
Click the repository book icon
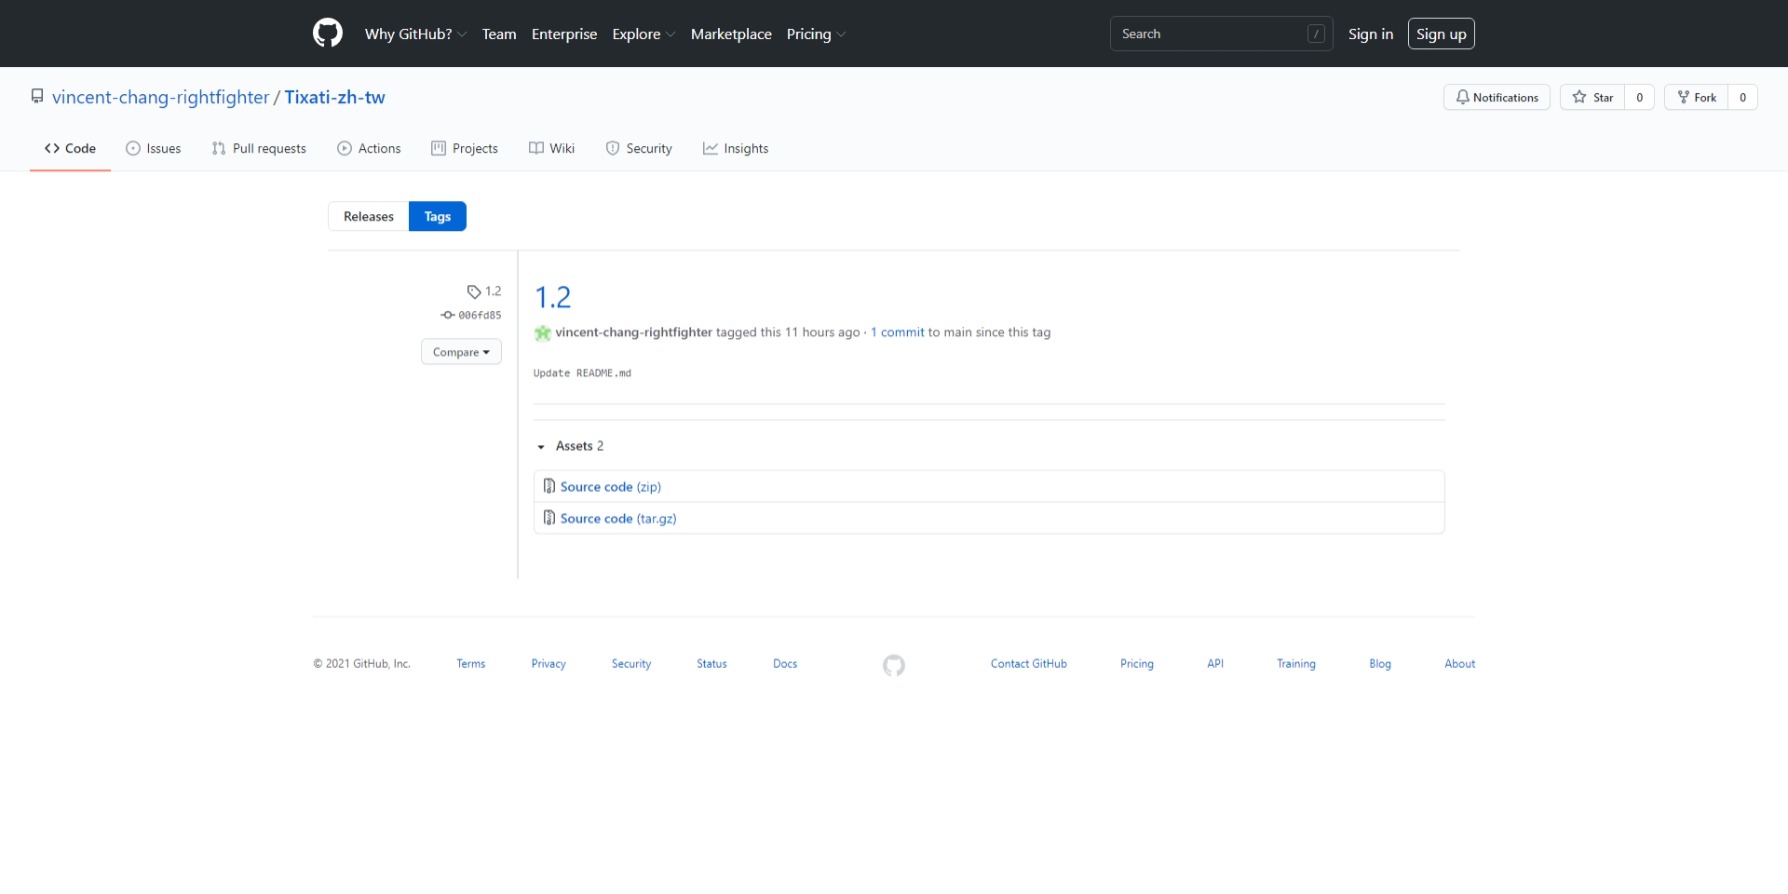pyautogui.click(x=37, y=96)
